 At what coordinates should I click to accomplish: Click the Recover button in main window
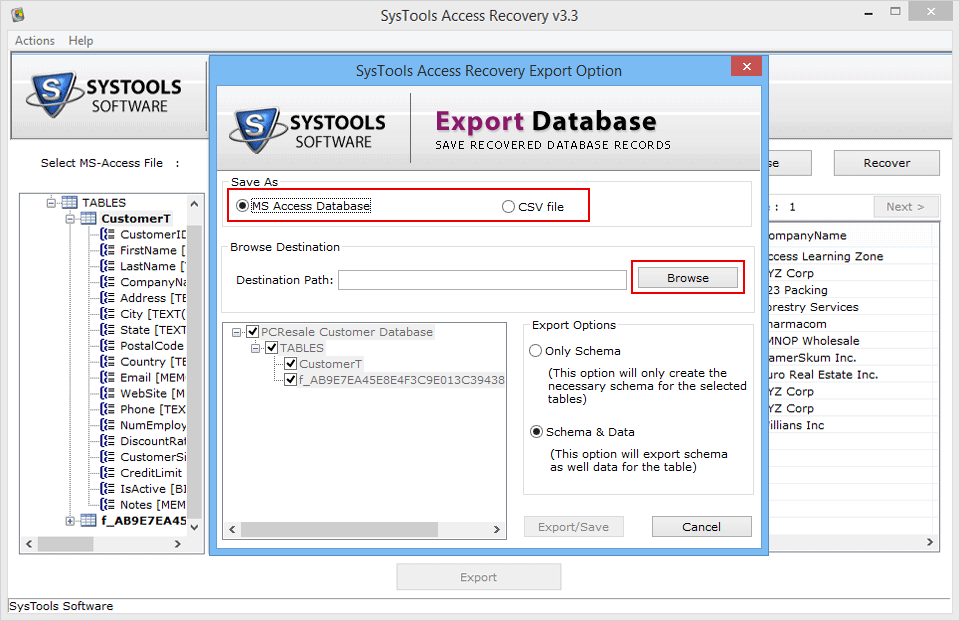click(887, 163)
